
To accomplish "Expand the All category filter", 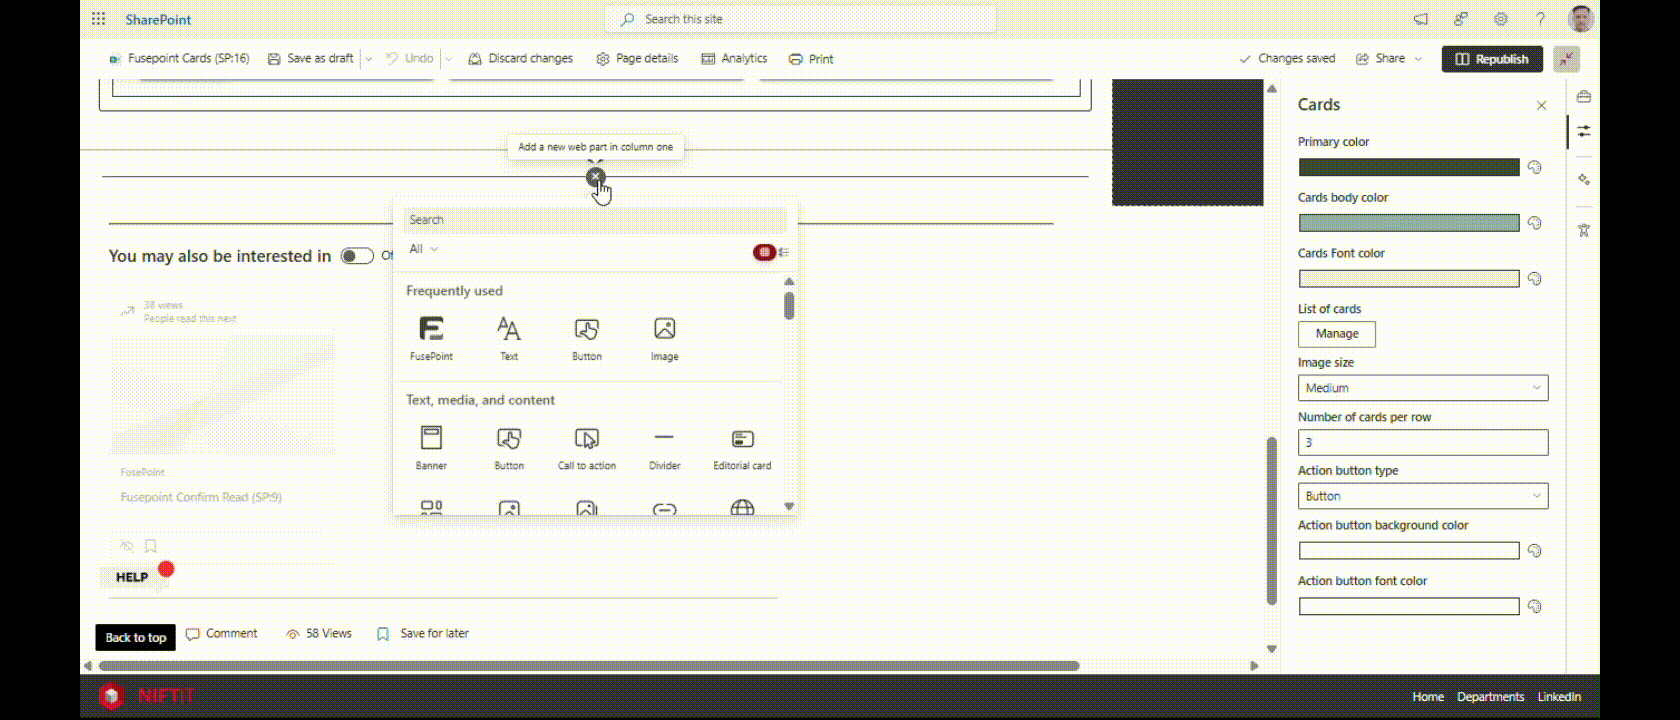I will point(424,249).
